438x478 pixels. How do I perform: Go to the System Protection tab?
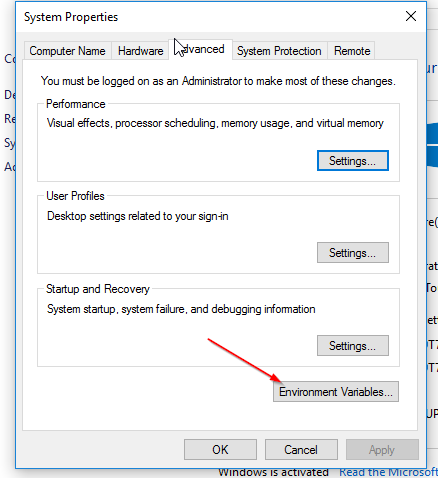click(x=279, y=51)
